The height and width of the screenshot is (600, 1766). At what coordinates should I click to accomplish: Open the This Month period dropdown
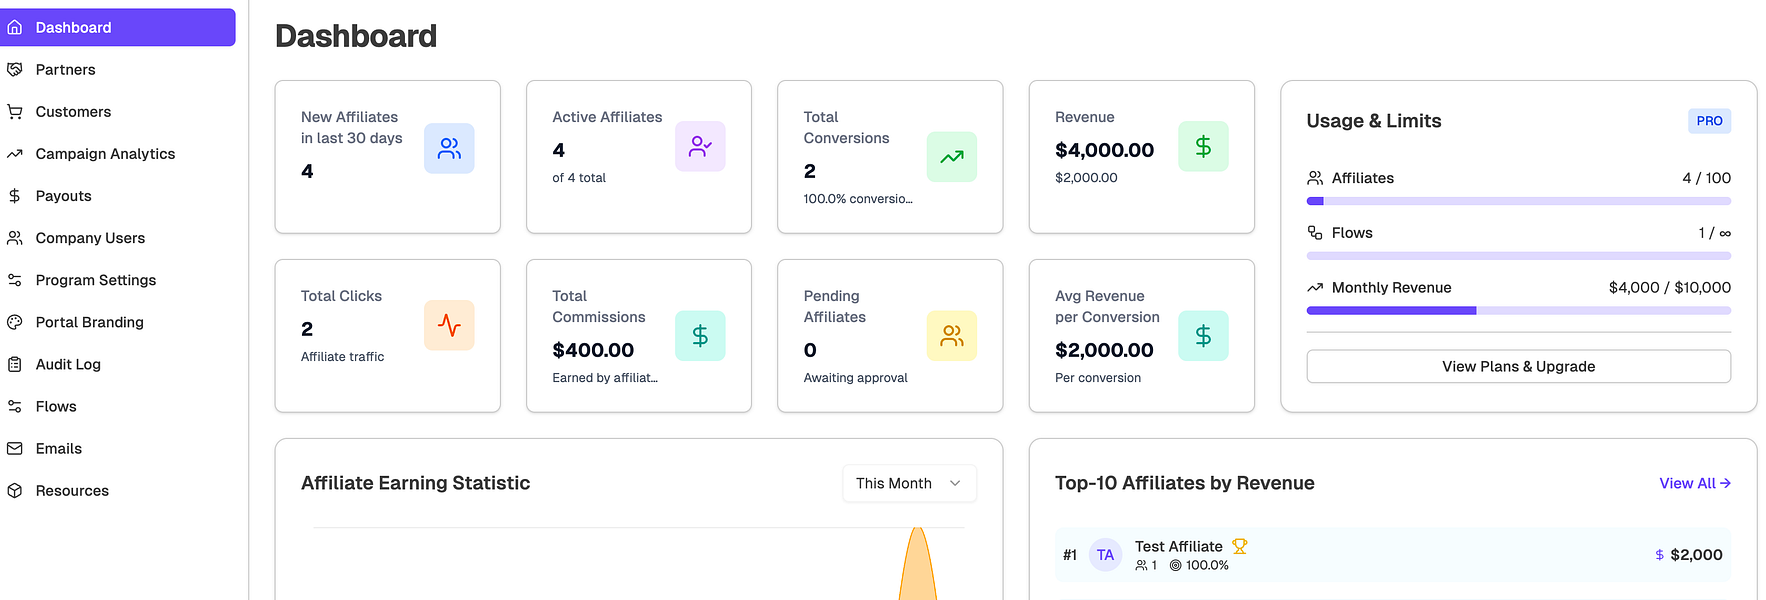[x=909, y=483]
